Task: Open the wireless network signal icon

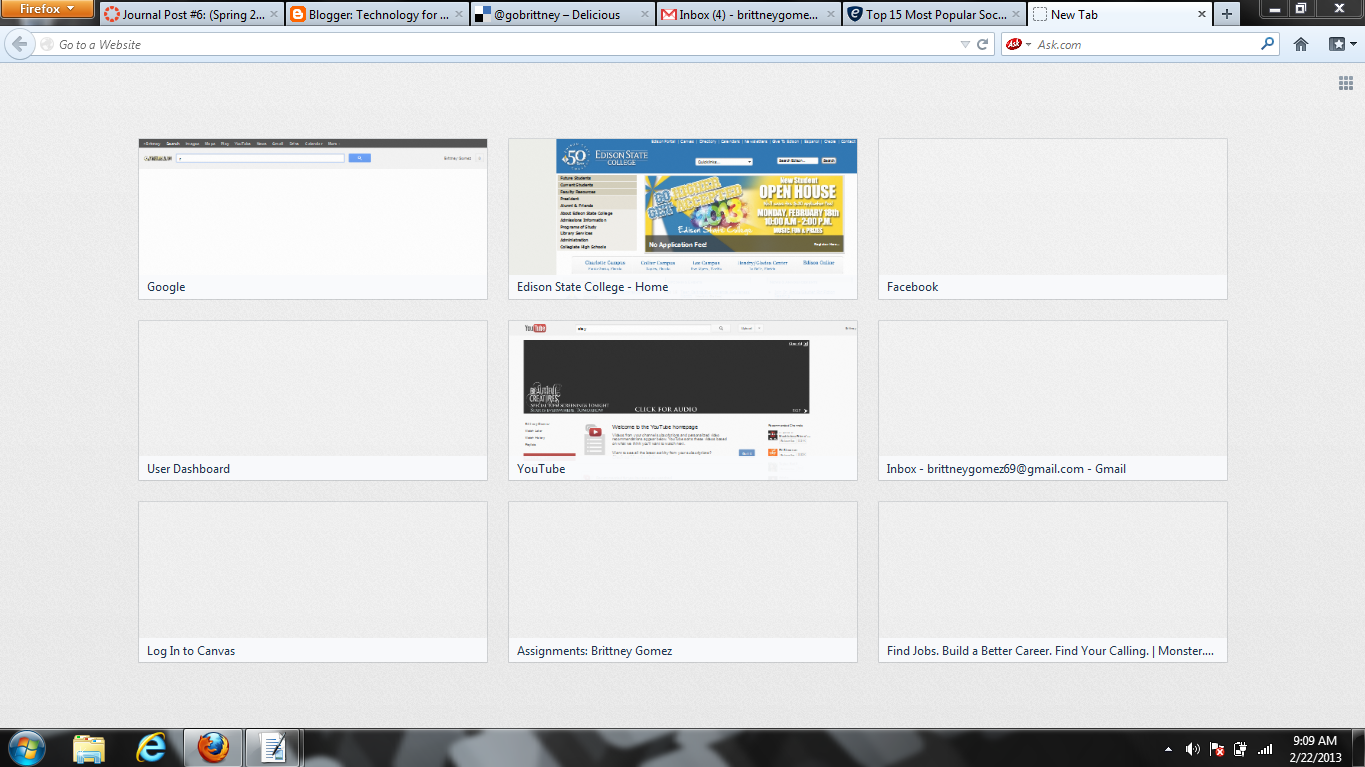Action: point(1265,749)
